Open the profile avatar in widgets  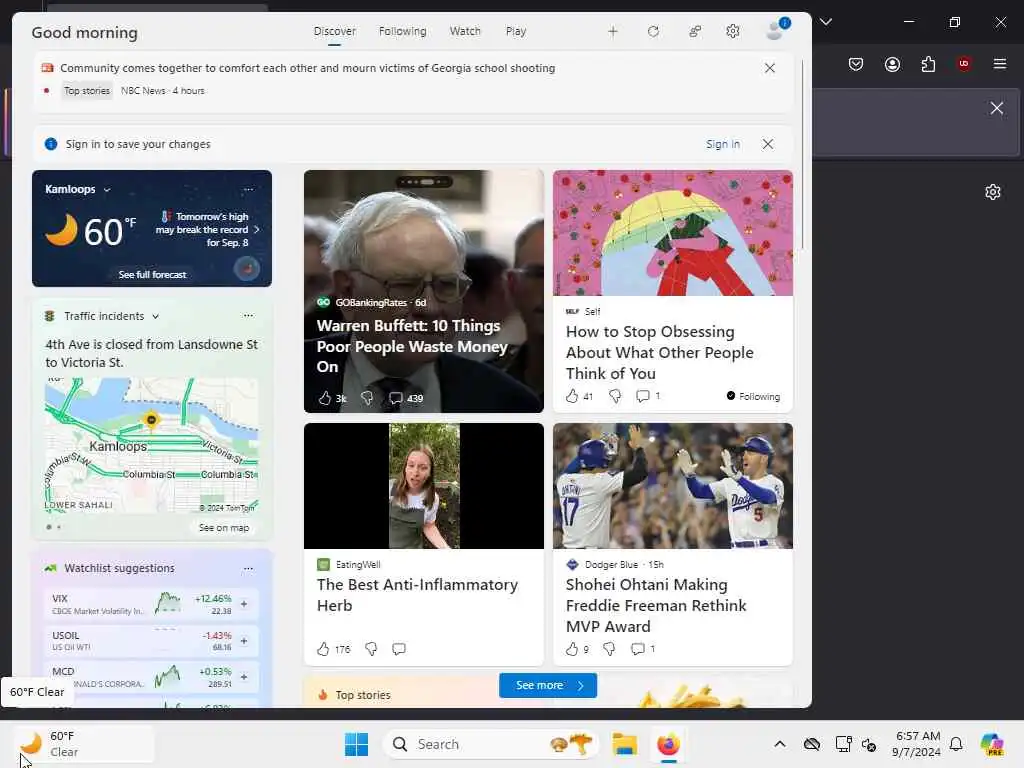pyautogui.click(x=777, y=29)
